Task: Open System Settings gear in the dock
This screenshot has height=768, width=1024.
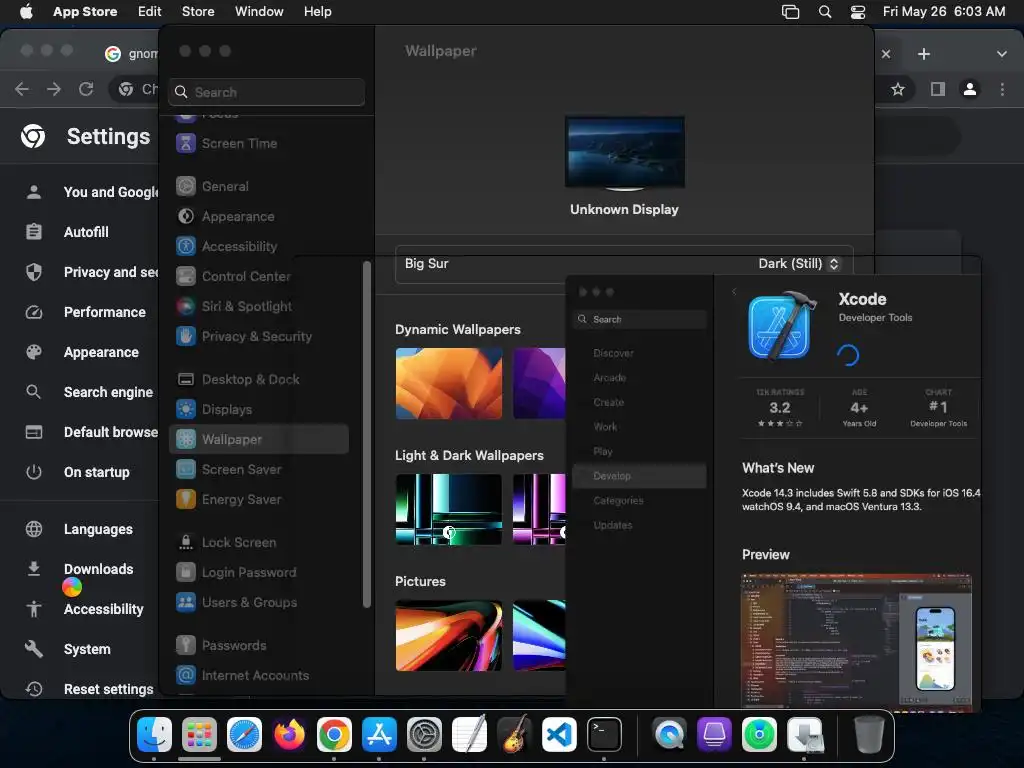Action: (x=424, y=735)
